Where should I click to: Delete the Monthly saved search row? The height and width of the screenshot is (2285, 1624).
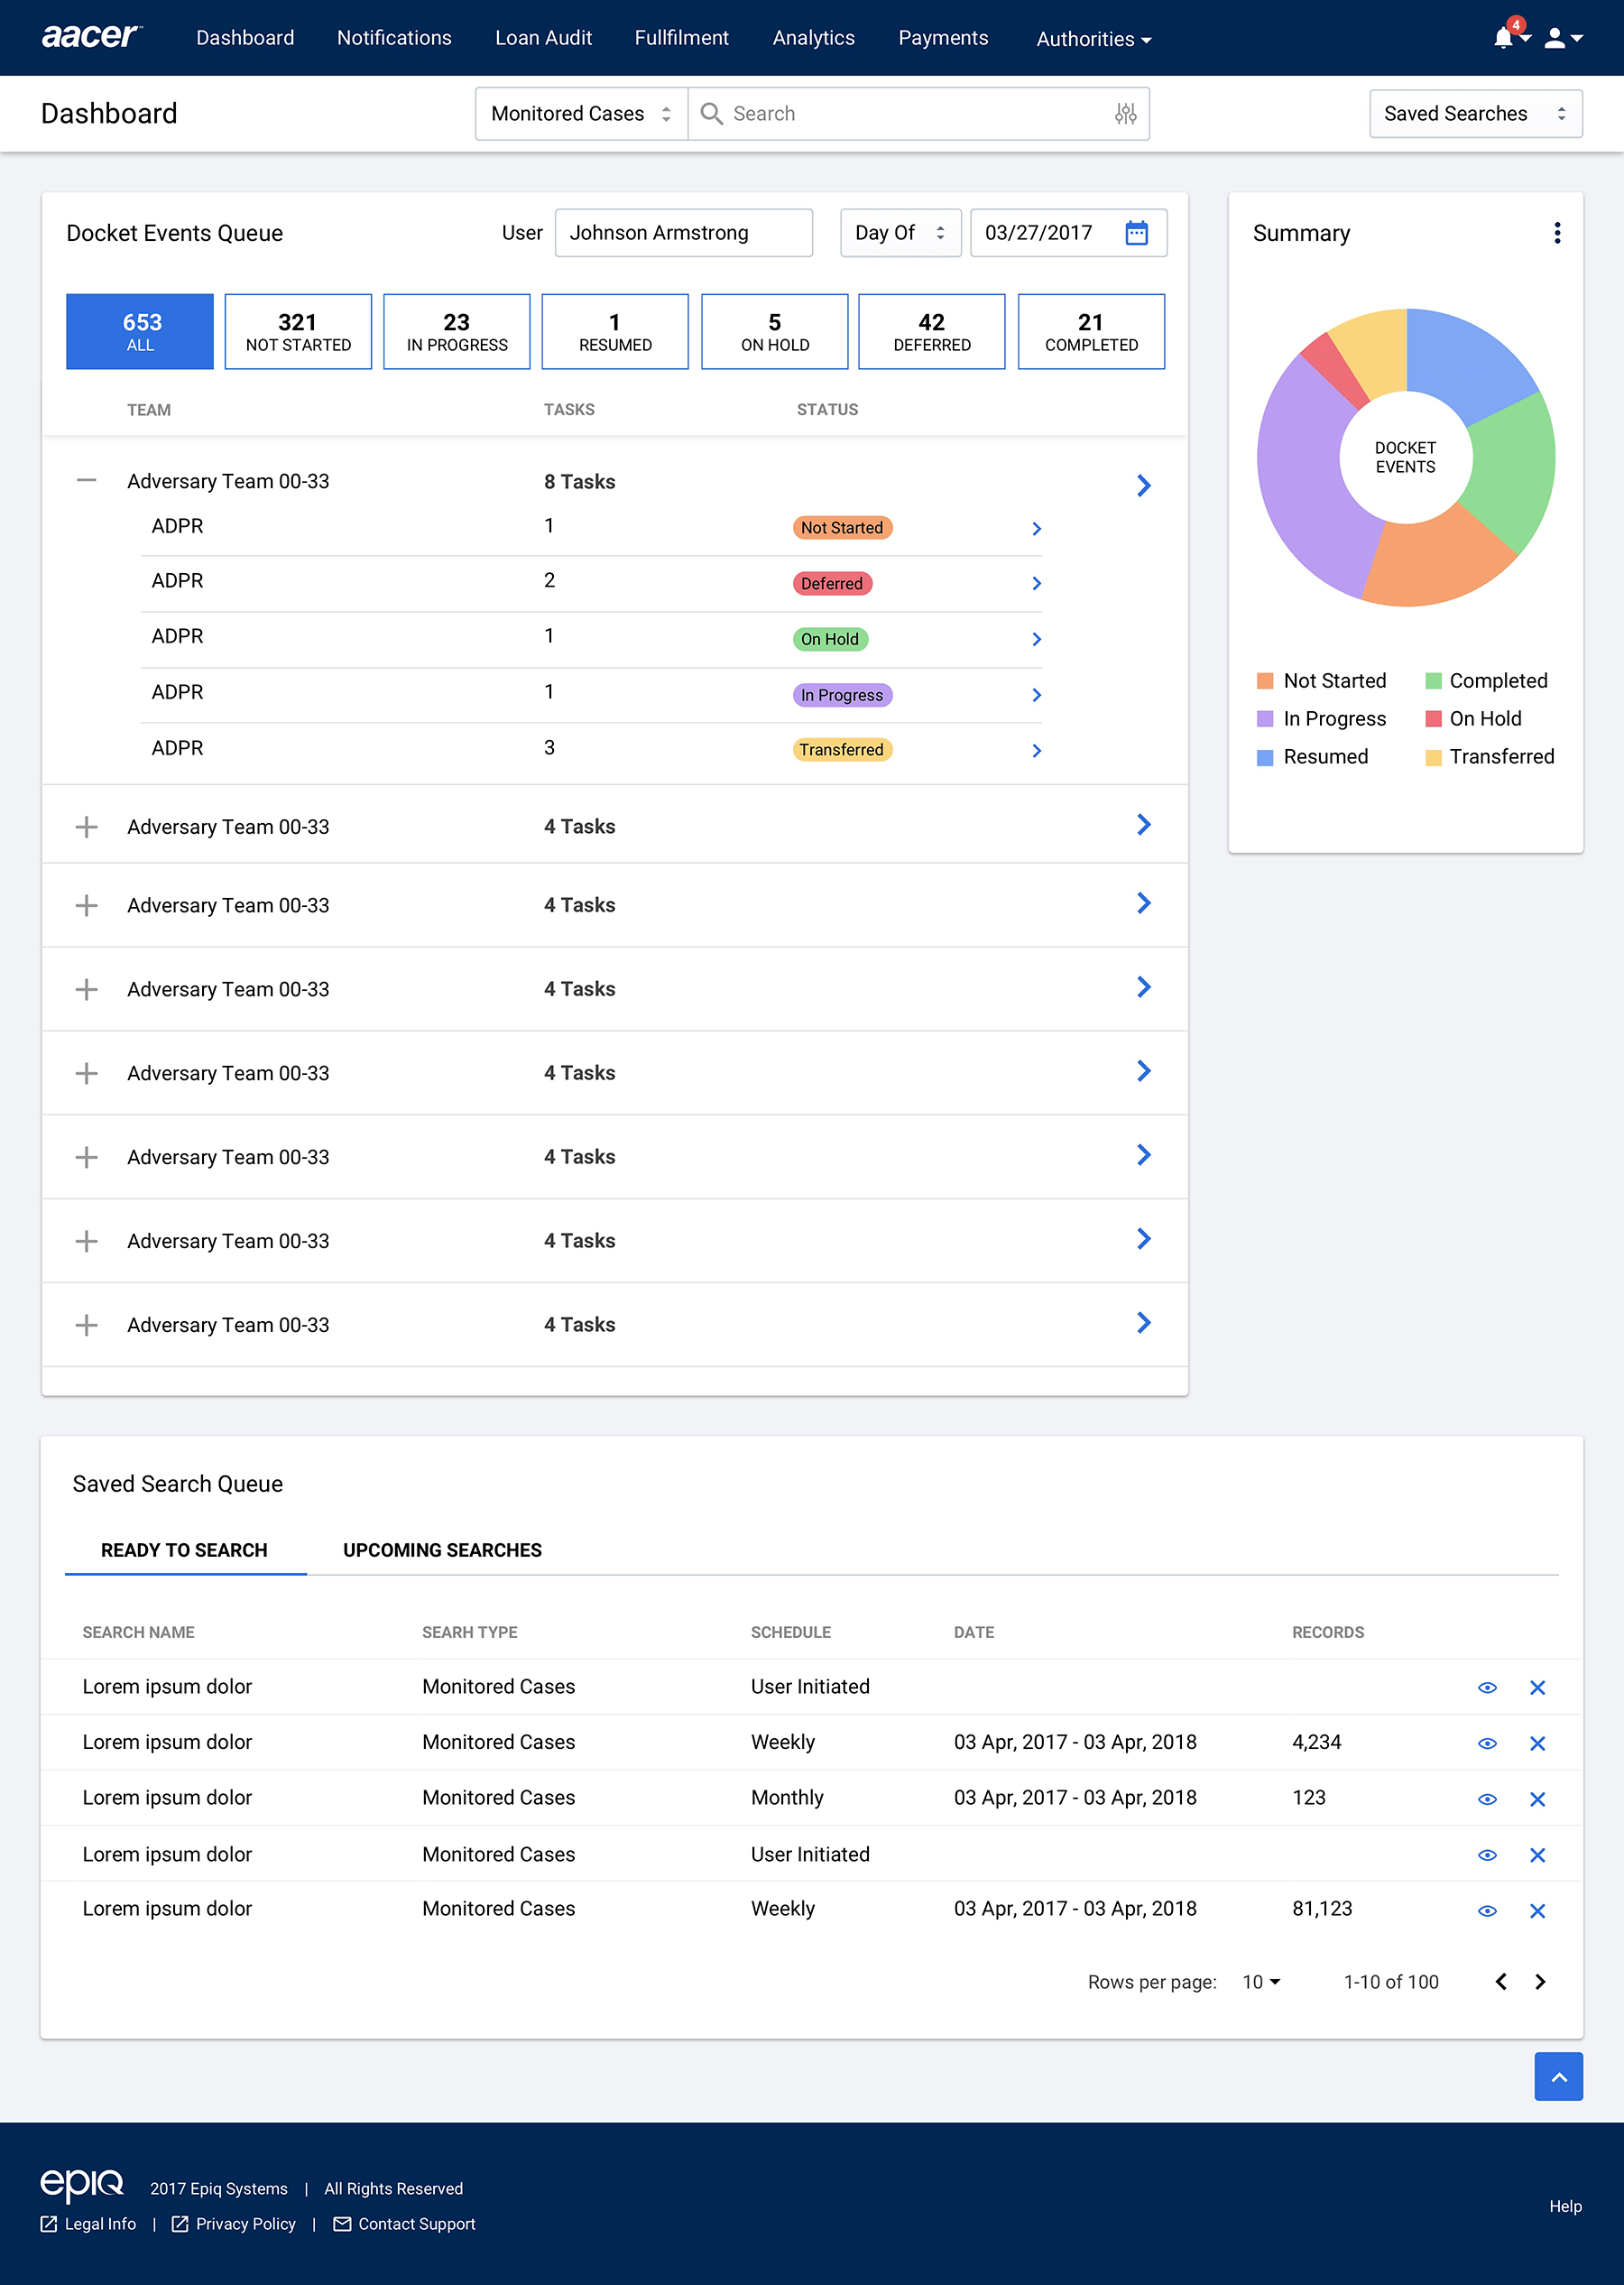pyautogui.click(x=1537, y=1799)
